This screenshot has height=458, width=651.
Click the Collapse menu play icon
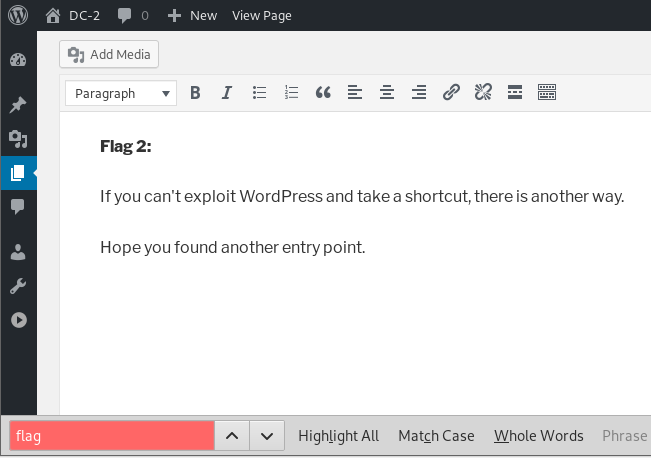tap(19, 320)
